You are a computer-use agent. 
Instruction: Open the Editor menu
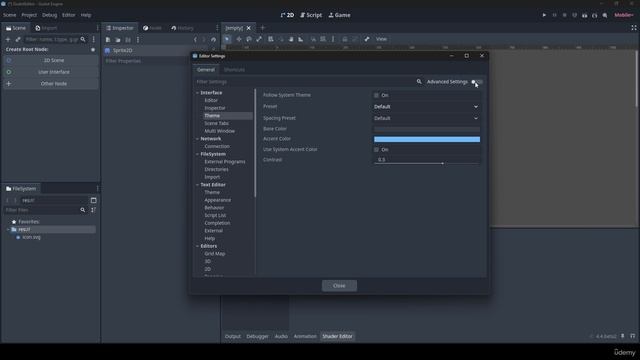tap(69, 15)
